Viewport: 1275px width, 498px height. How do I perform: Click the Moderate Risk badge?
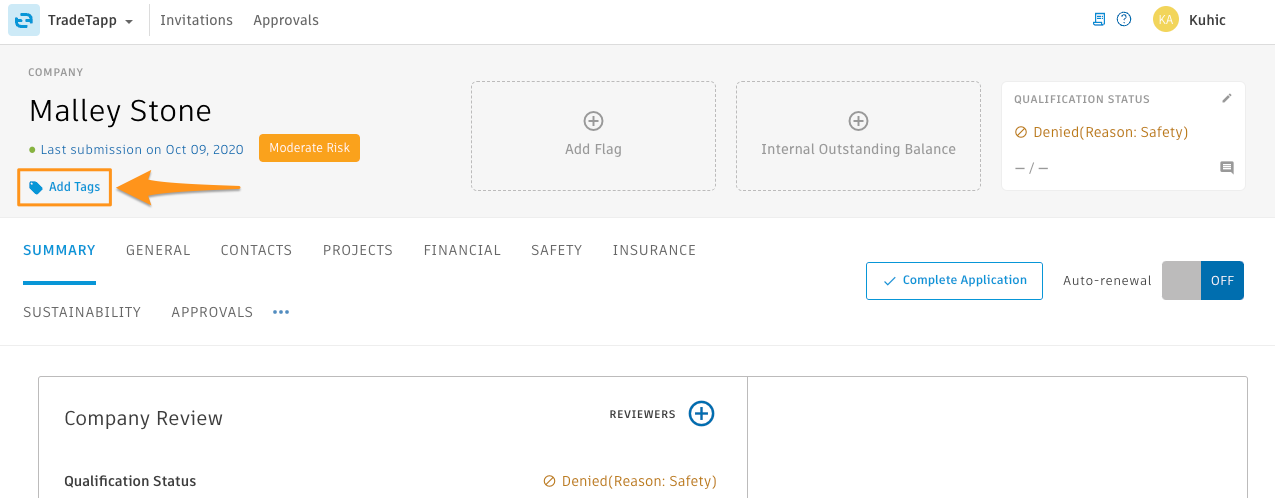click(x=309, y=148)
